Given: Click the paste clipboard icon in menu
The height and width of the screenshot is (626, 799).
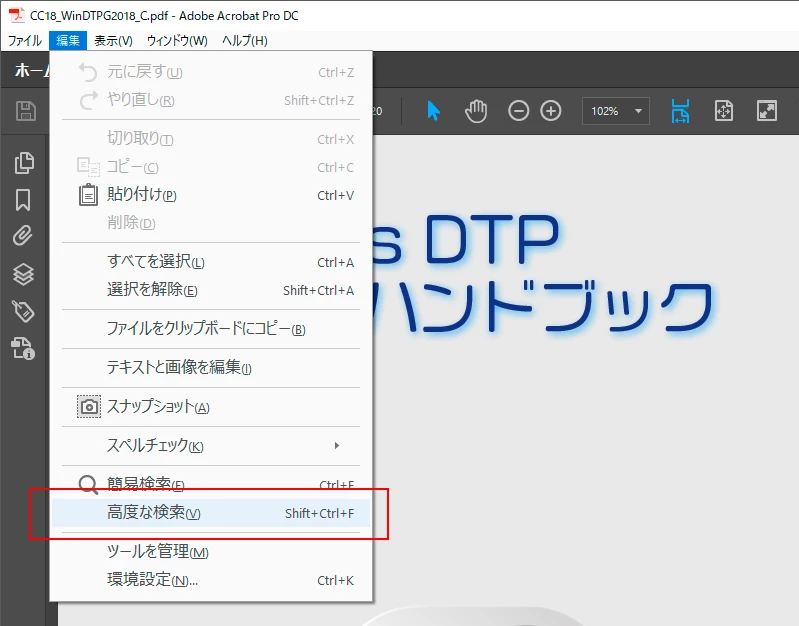Looking at the screenshot, I should click(88, 195).
